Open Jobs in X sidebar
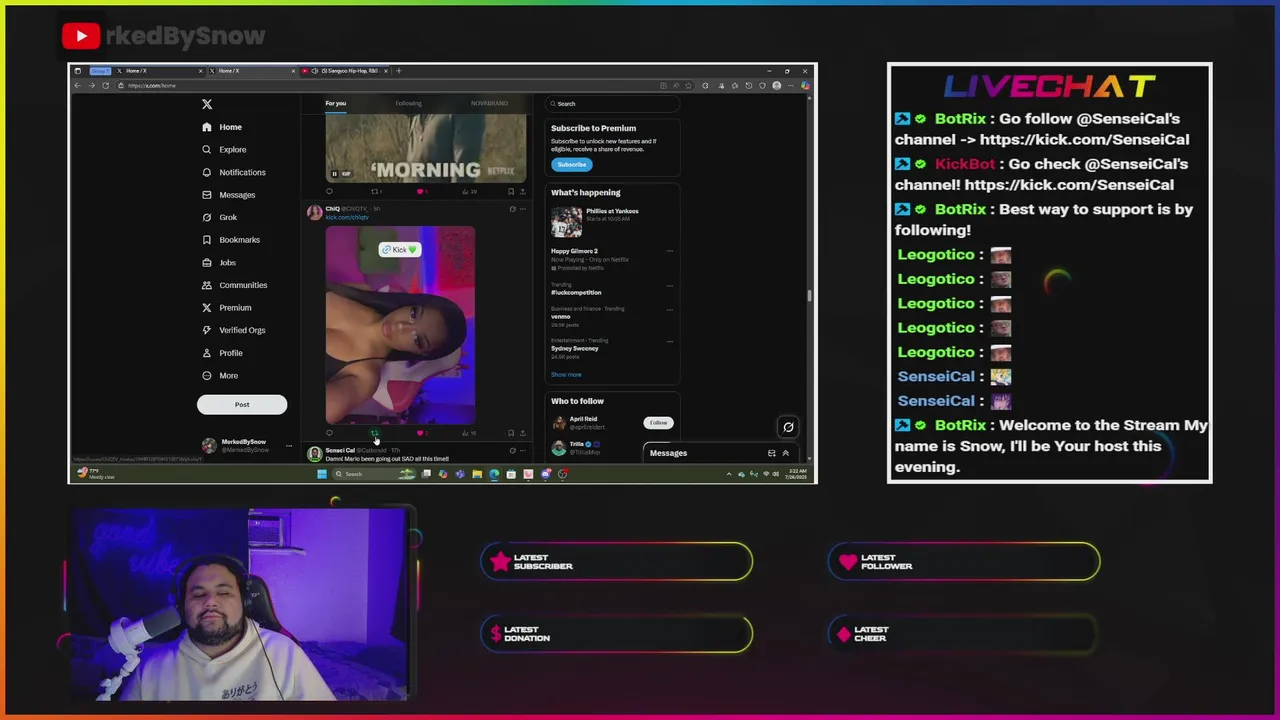This screenshot has width=1280, height=720. [x=218, y=262]
